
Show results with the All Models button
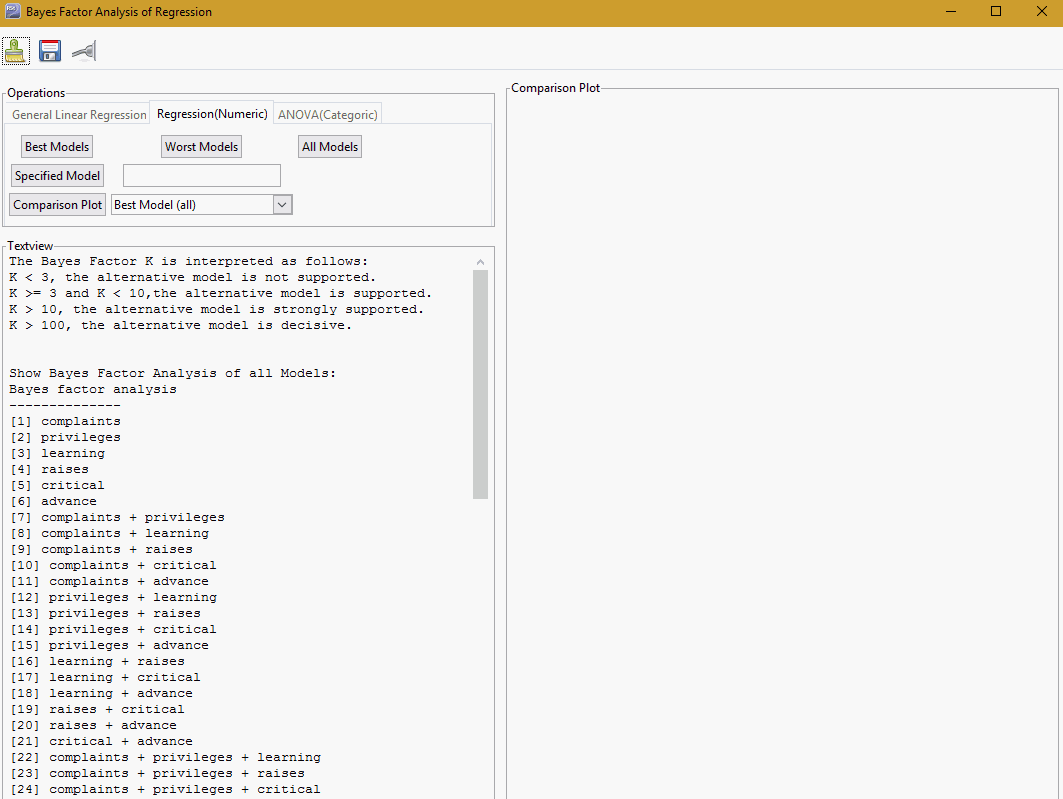(x=330, y=146)
